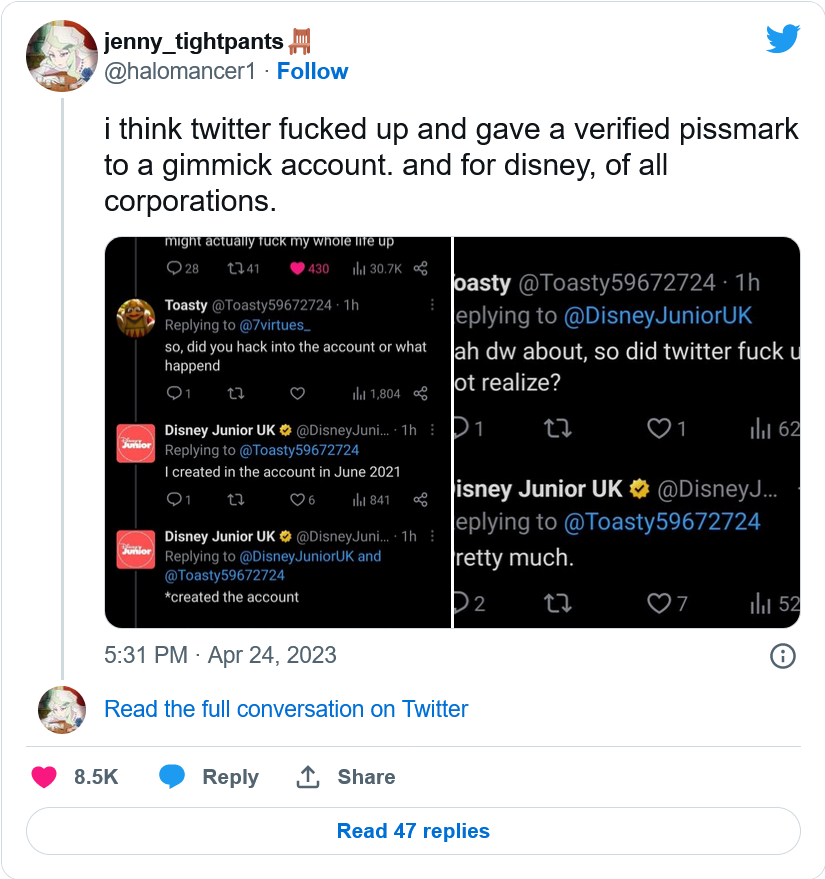Open right screenshot showing 'retty much'

point(627,432)
